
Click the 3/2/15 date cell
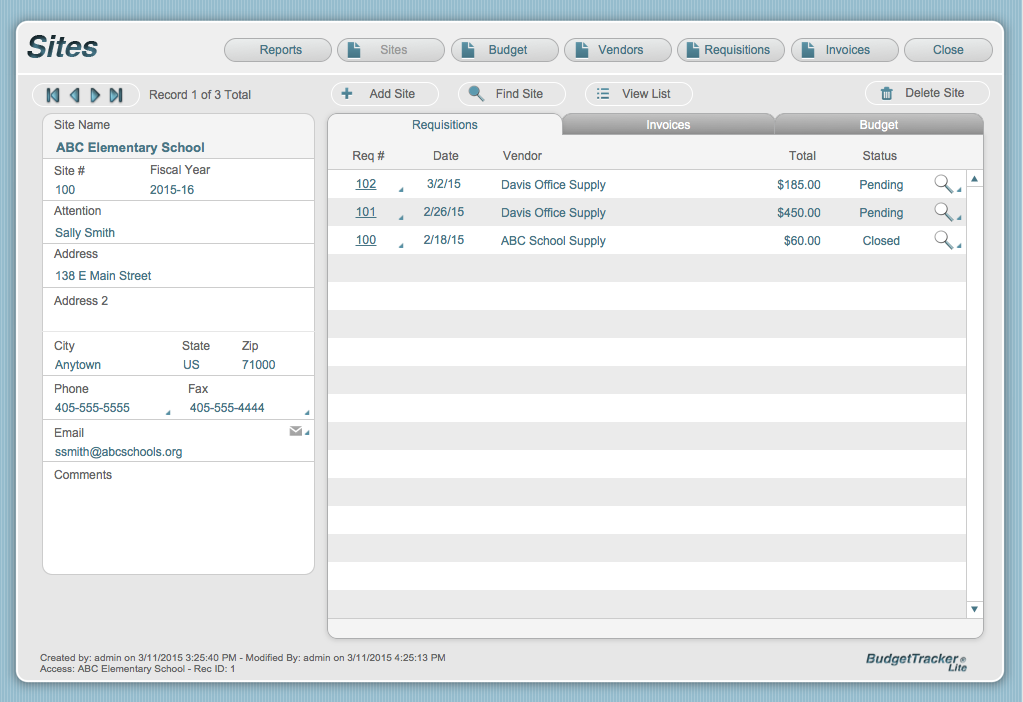[x=444, y=184]
